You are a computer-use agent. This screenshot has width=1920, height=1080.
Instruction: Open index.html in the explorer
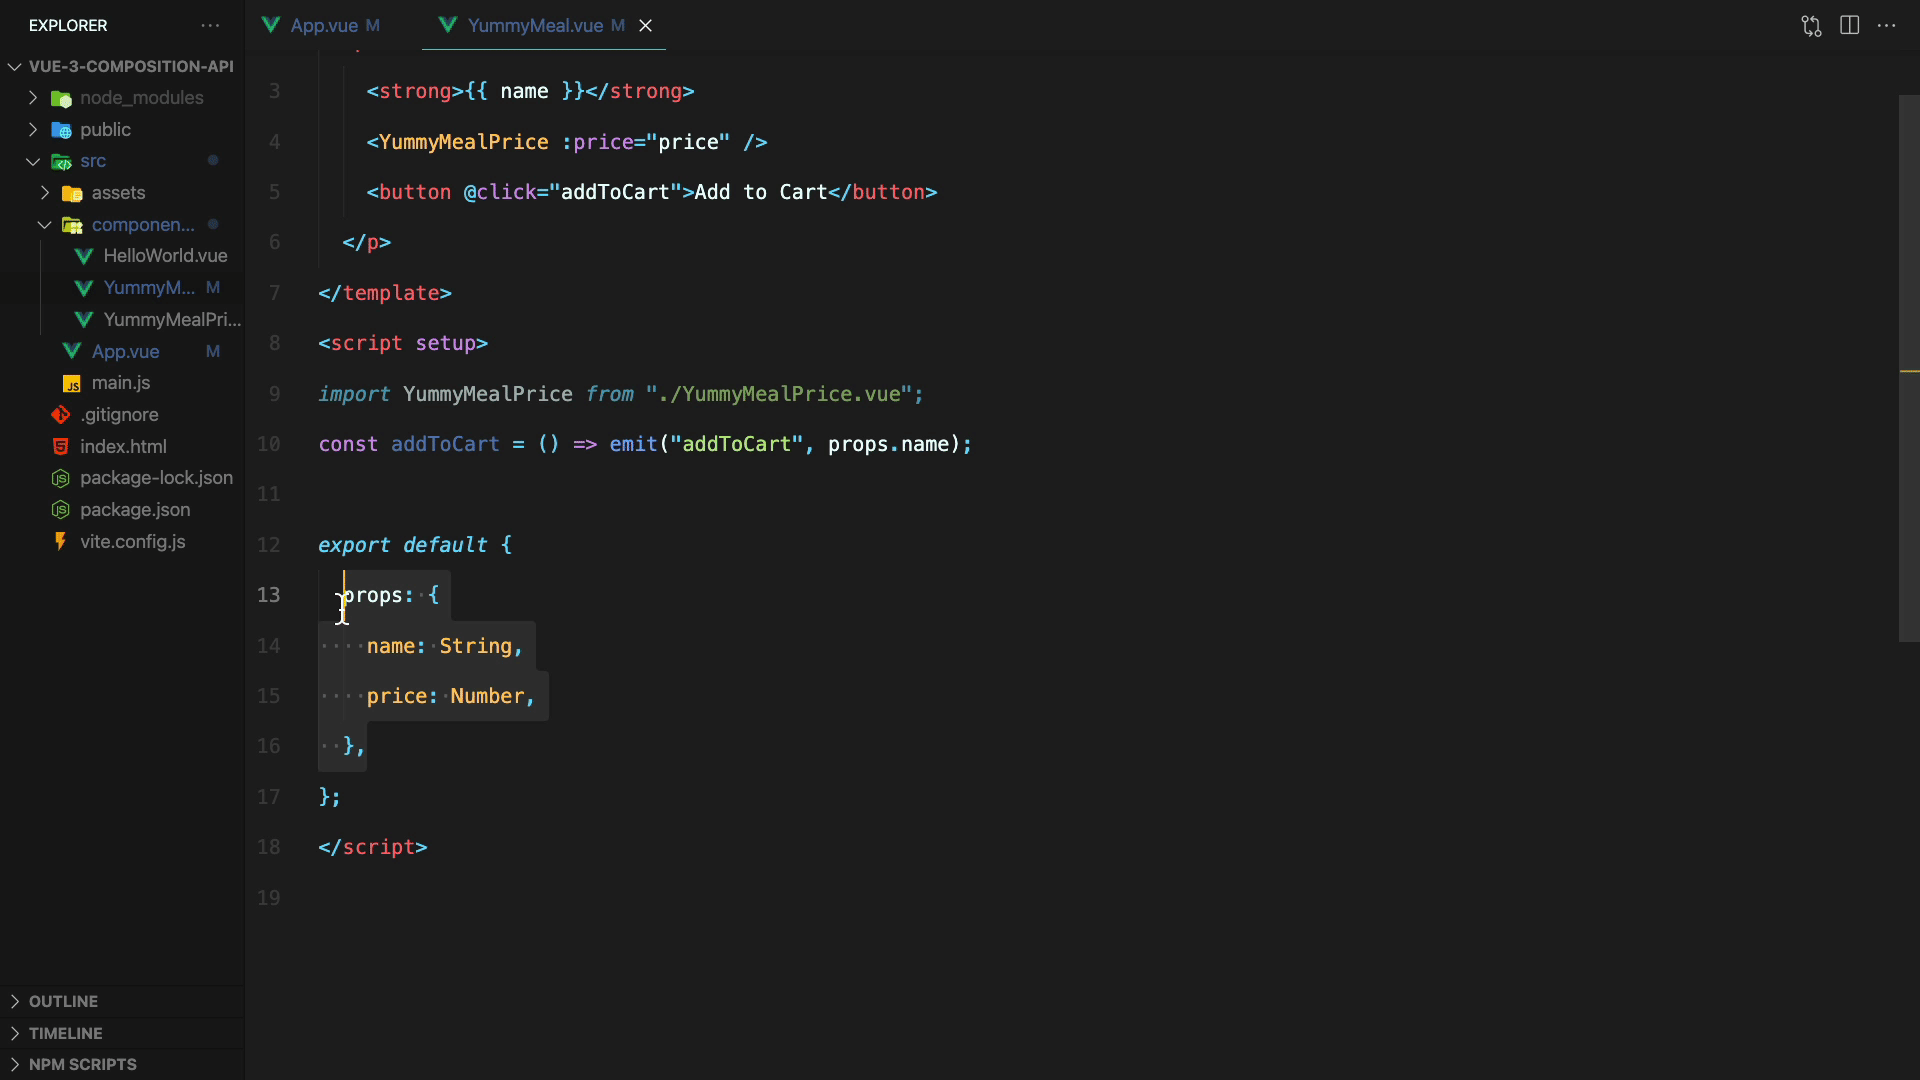pyautogui.click(x=123, y=446)
